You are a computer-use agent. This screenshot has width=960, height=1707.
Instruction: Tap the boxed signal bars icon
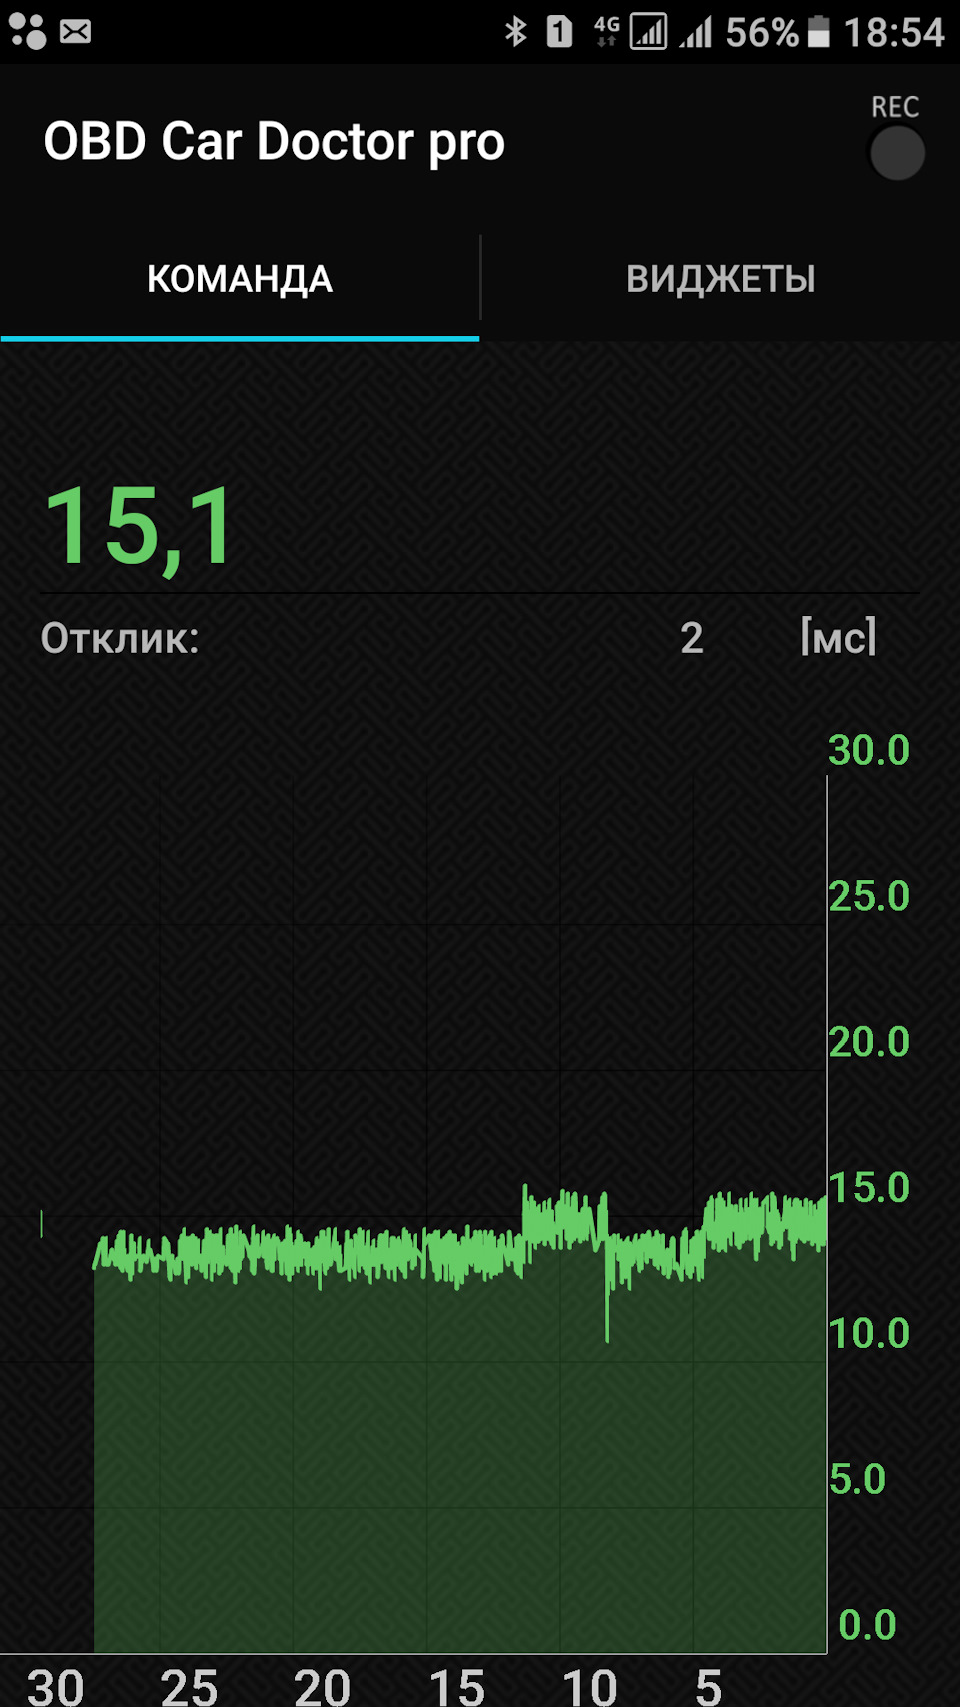click(x=649, y=32)
